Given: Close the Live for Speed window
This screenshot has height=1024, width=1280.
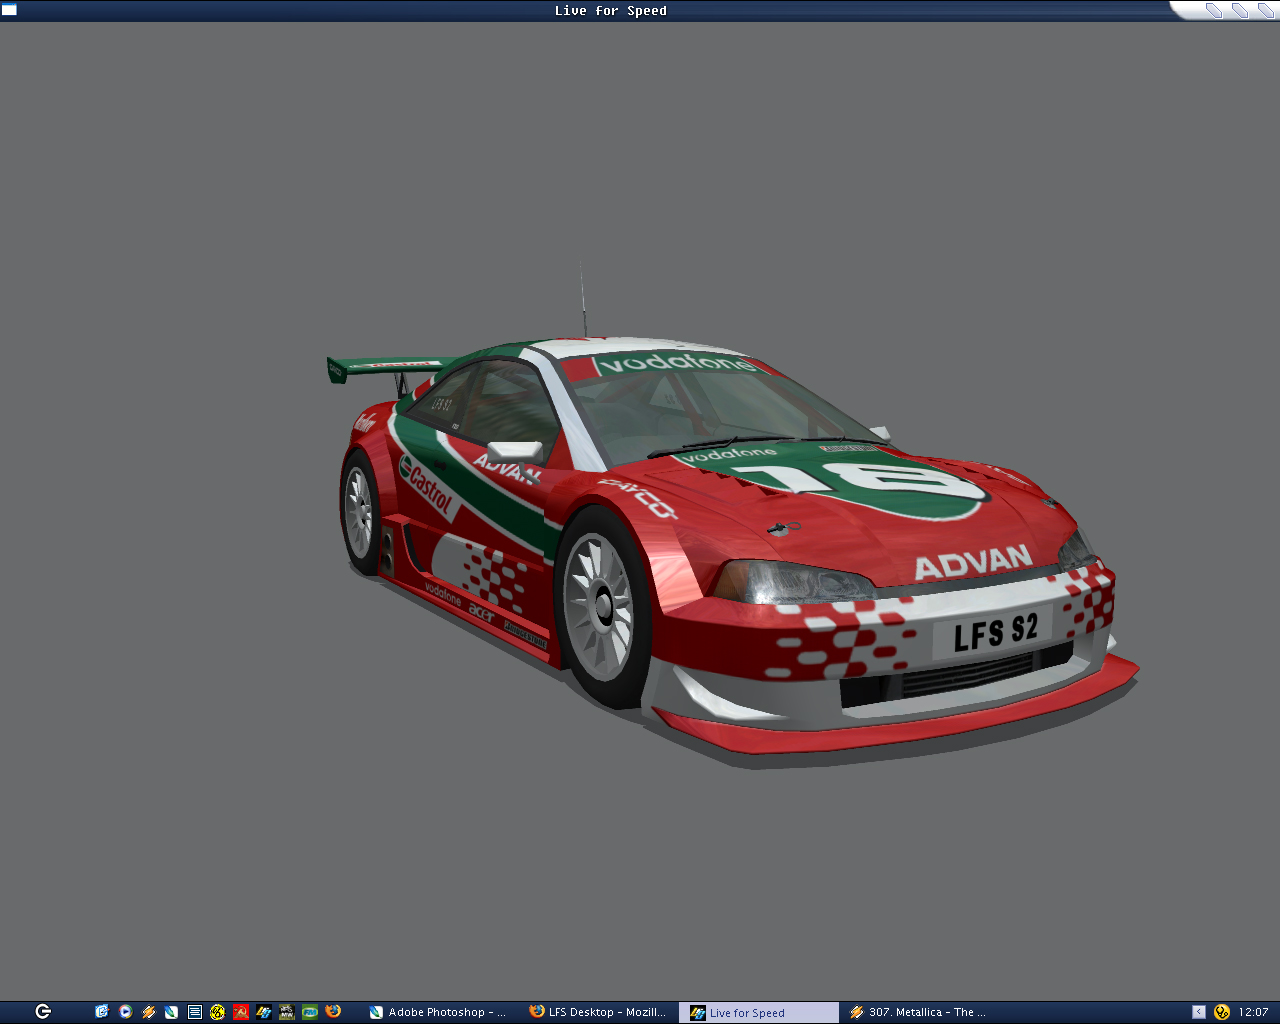Looking at the screenshot, I should 1265,10.
